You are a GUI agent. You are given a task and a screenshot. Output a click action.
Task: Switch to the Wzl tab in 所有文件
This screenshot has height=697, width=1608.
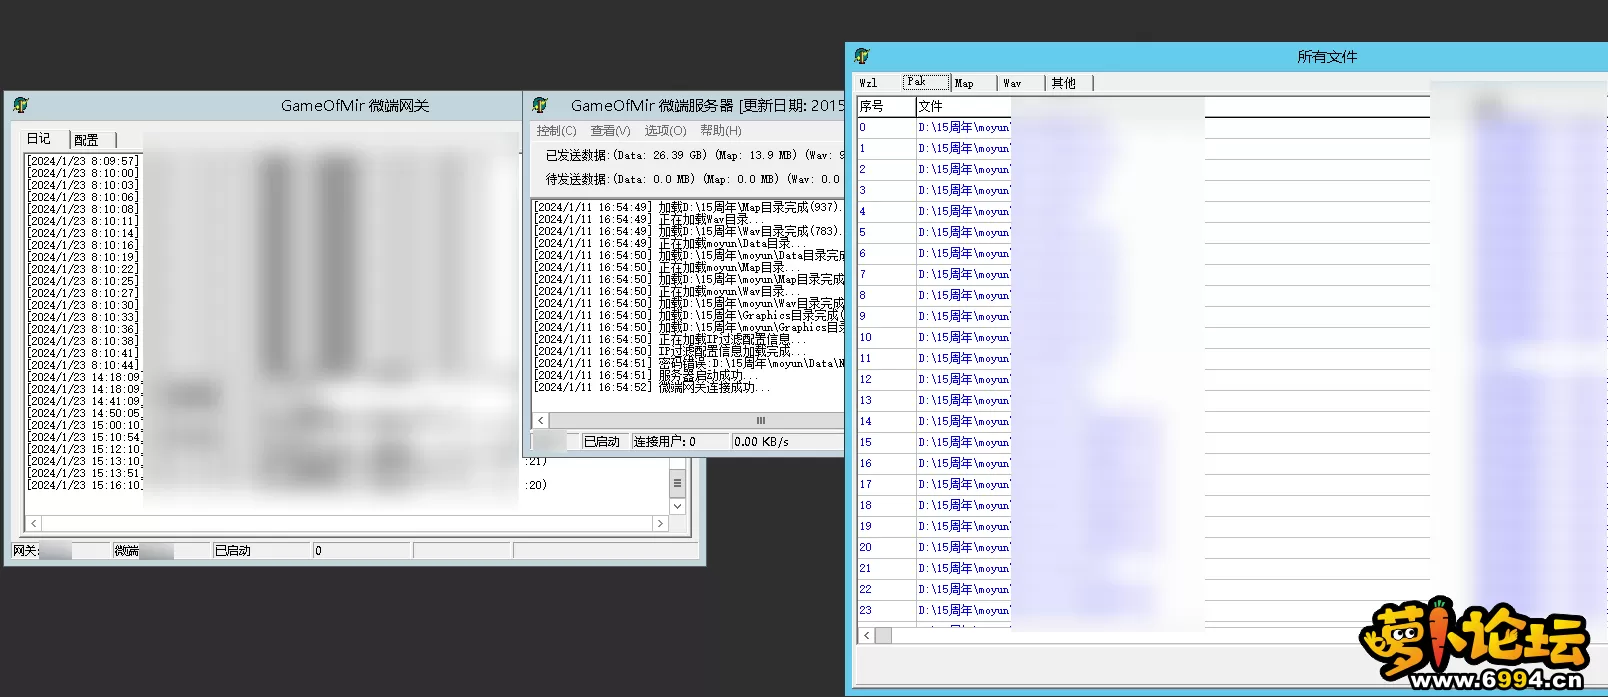click(868, 83)
